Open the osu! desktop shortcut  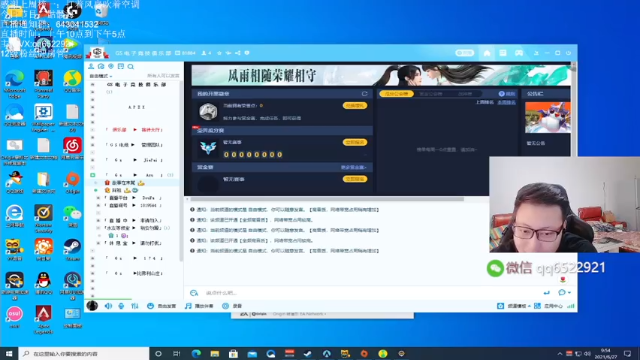tap(14, 317)
